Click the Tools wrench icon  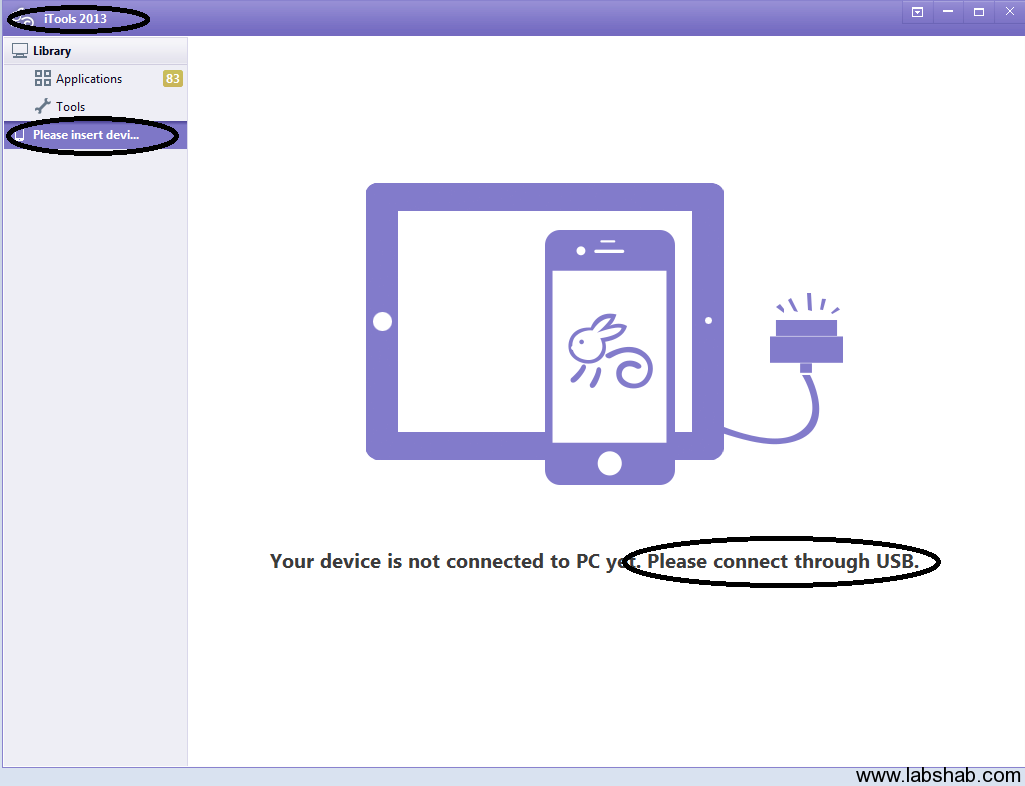tap(42, 106)
